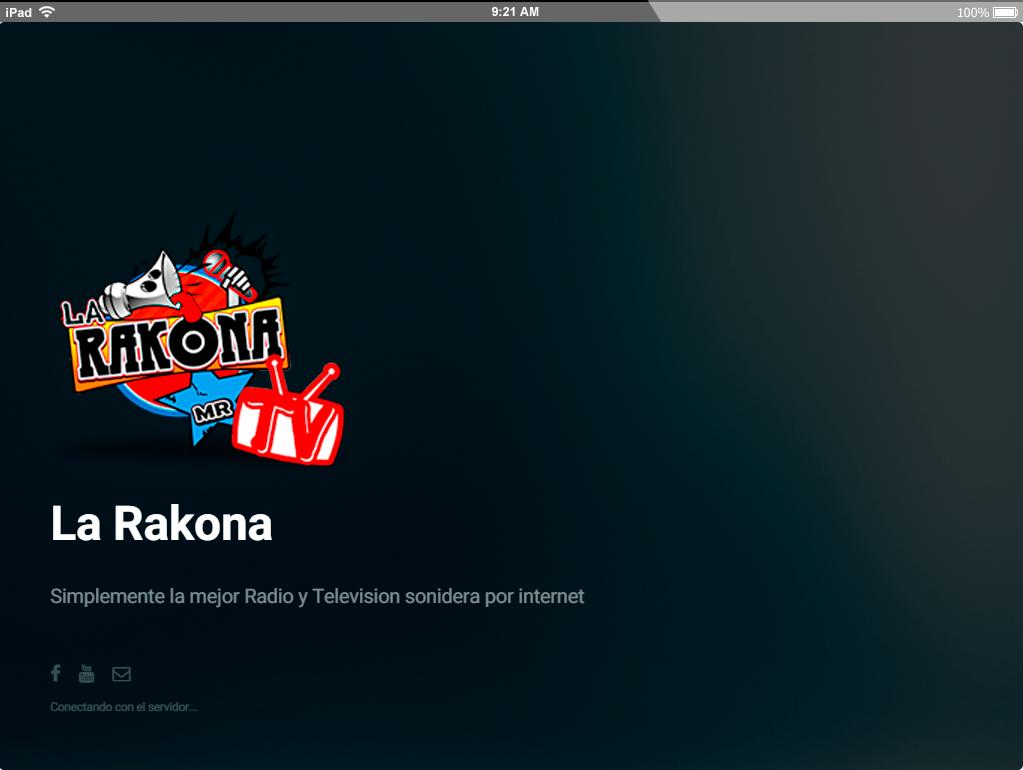Select the 'La Rakona' title heading
Screen dimensions: 1023x770
pos(161,523)
